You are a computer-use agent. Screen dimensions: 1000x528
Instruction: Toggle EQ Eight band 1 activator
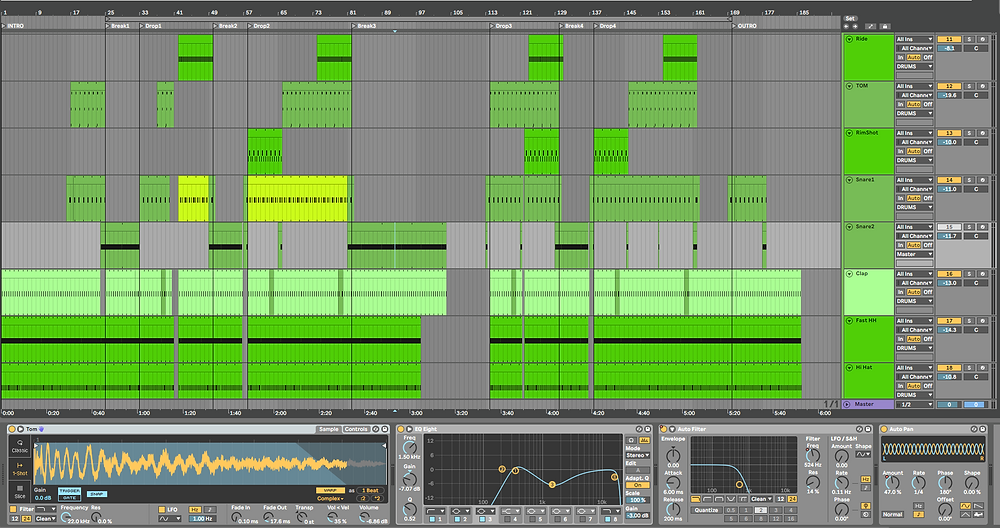point(432,520)
